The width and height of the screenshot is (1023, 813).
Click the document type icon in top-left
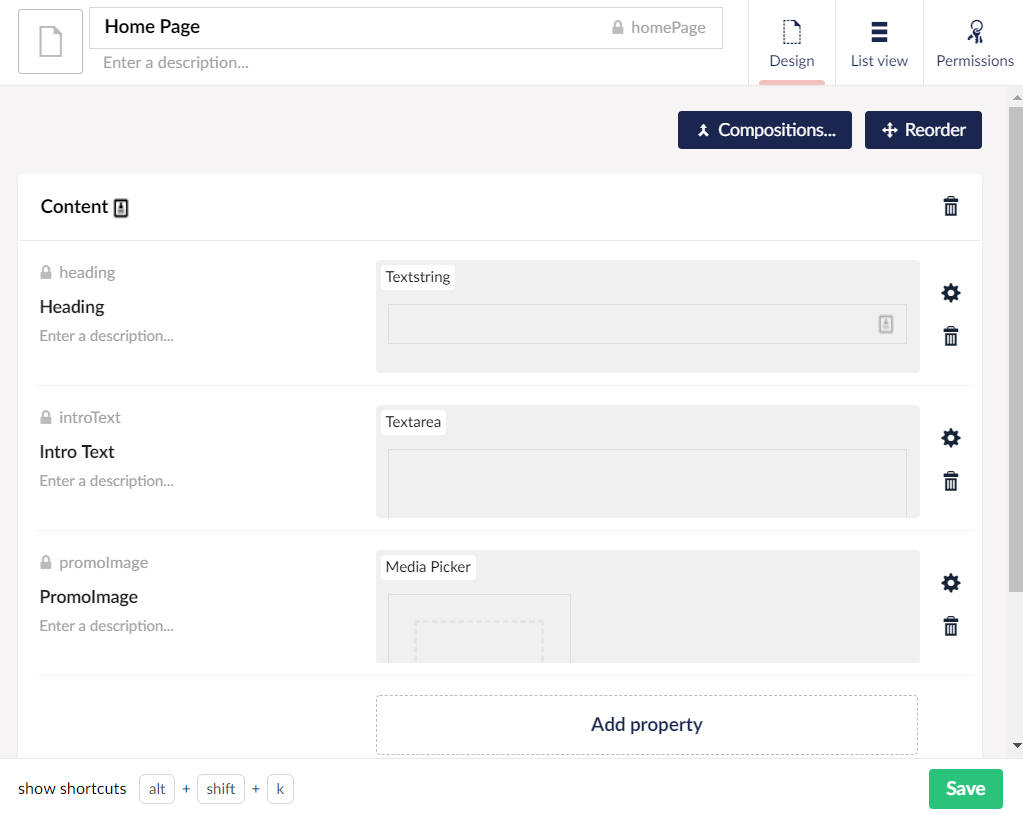[50, 41]
